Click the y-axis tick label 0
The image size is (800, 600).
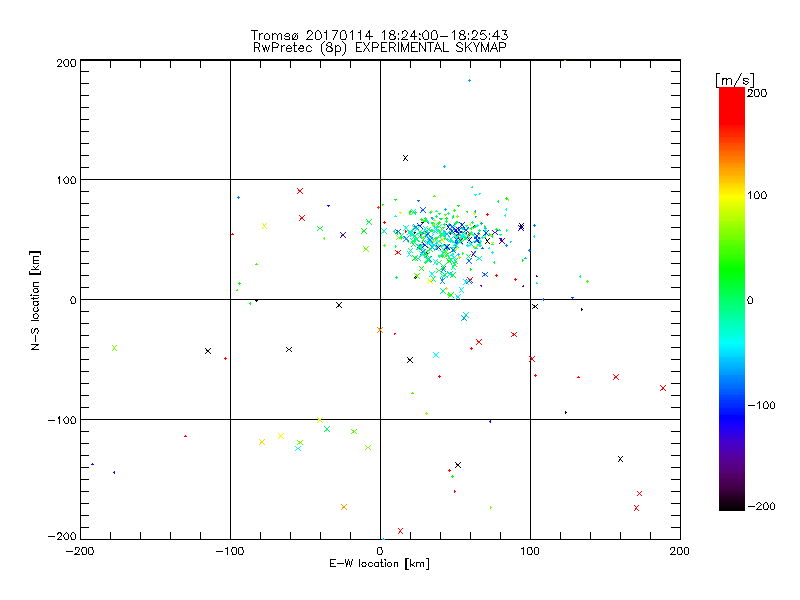pyautogui.click(x=73, y=301)
